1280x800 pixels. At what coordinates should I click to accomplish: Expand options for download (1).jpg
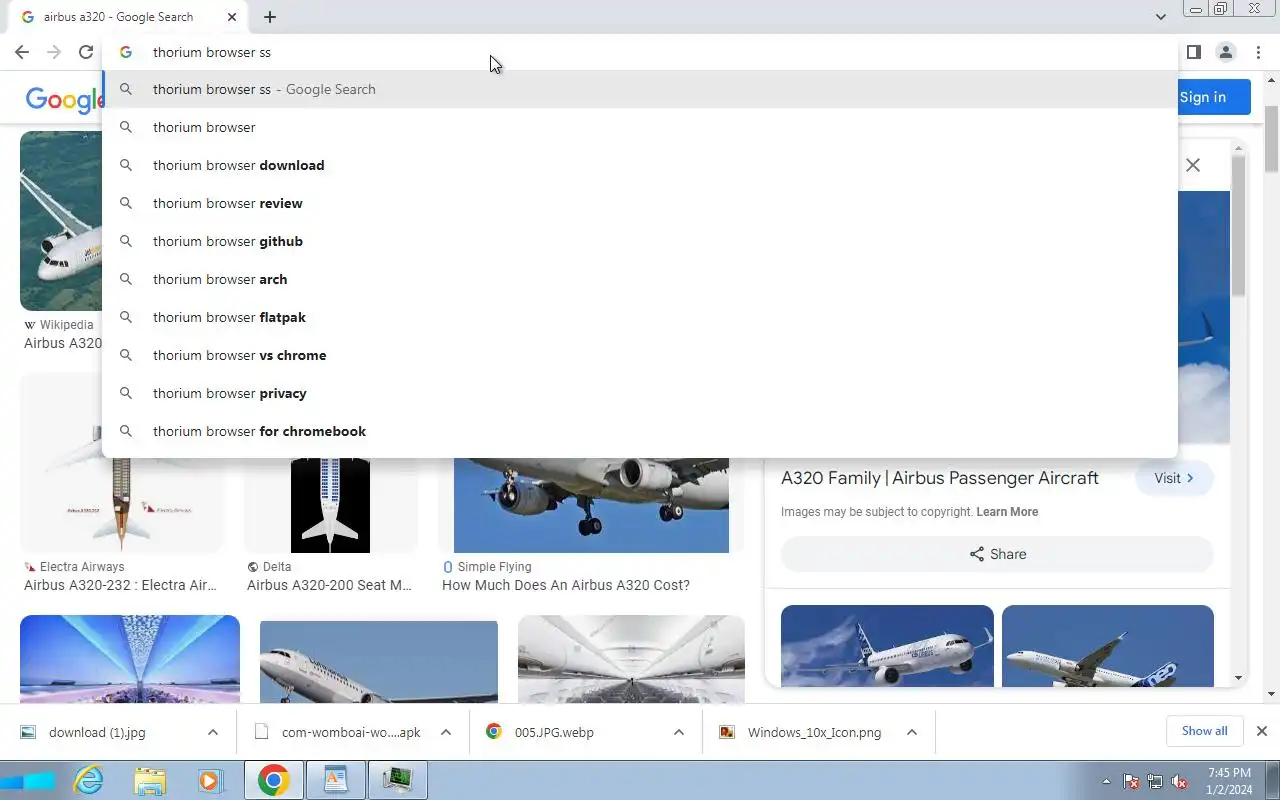[x=213, y=732]
